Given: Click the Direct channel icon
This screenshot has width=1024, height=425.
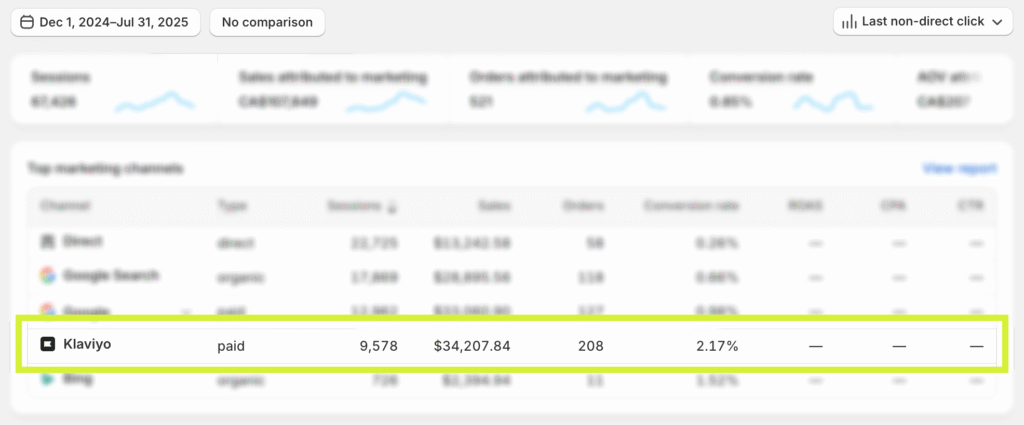Looking at the screenshot, I should click(x=47, y=241).
